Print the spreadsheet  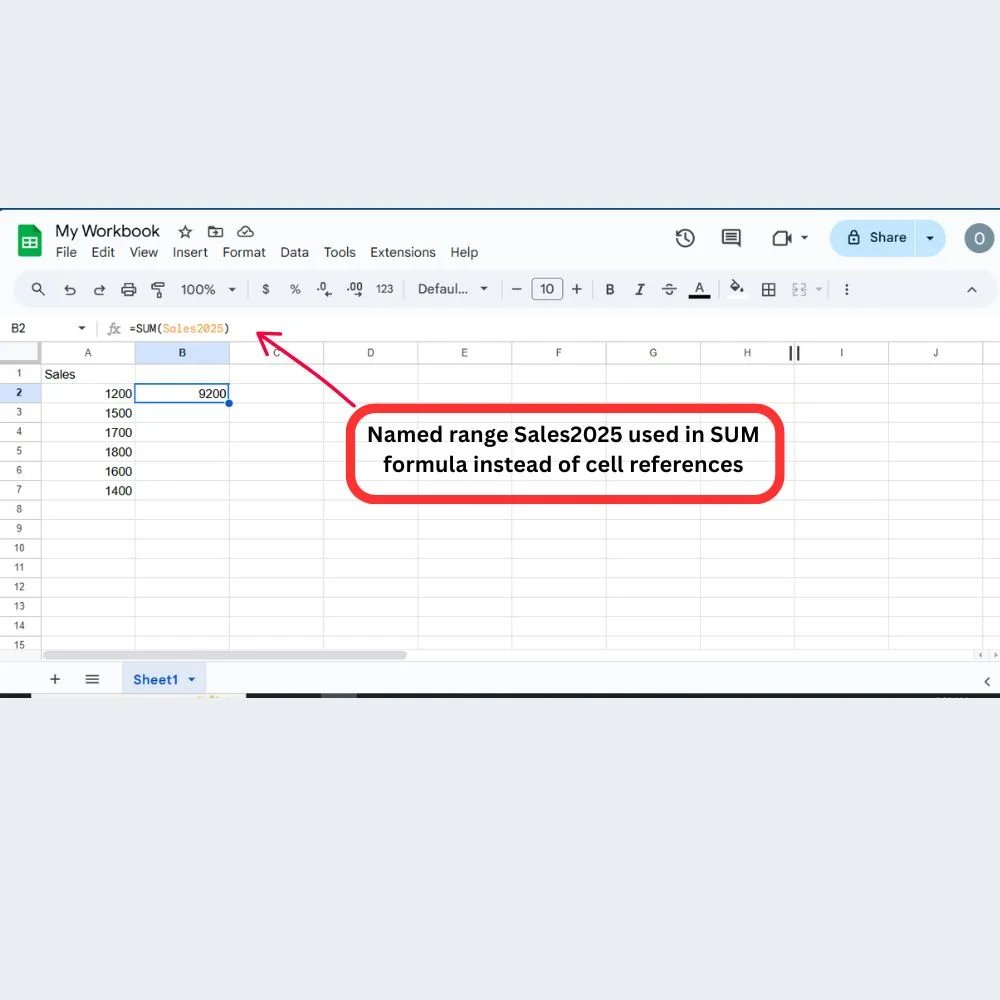129,290
